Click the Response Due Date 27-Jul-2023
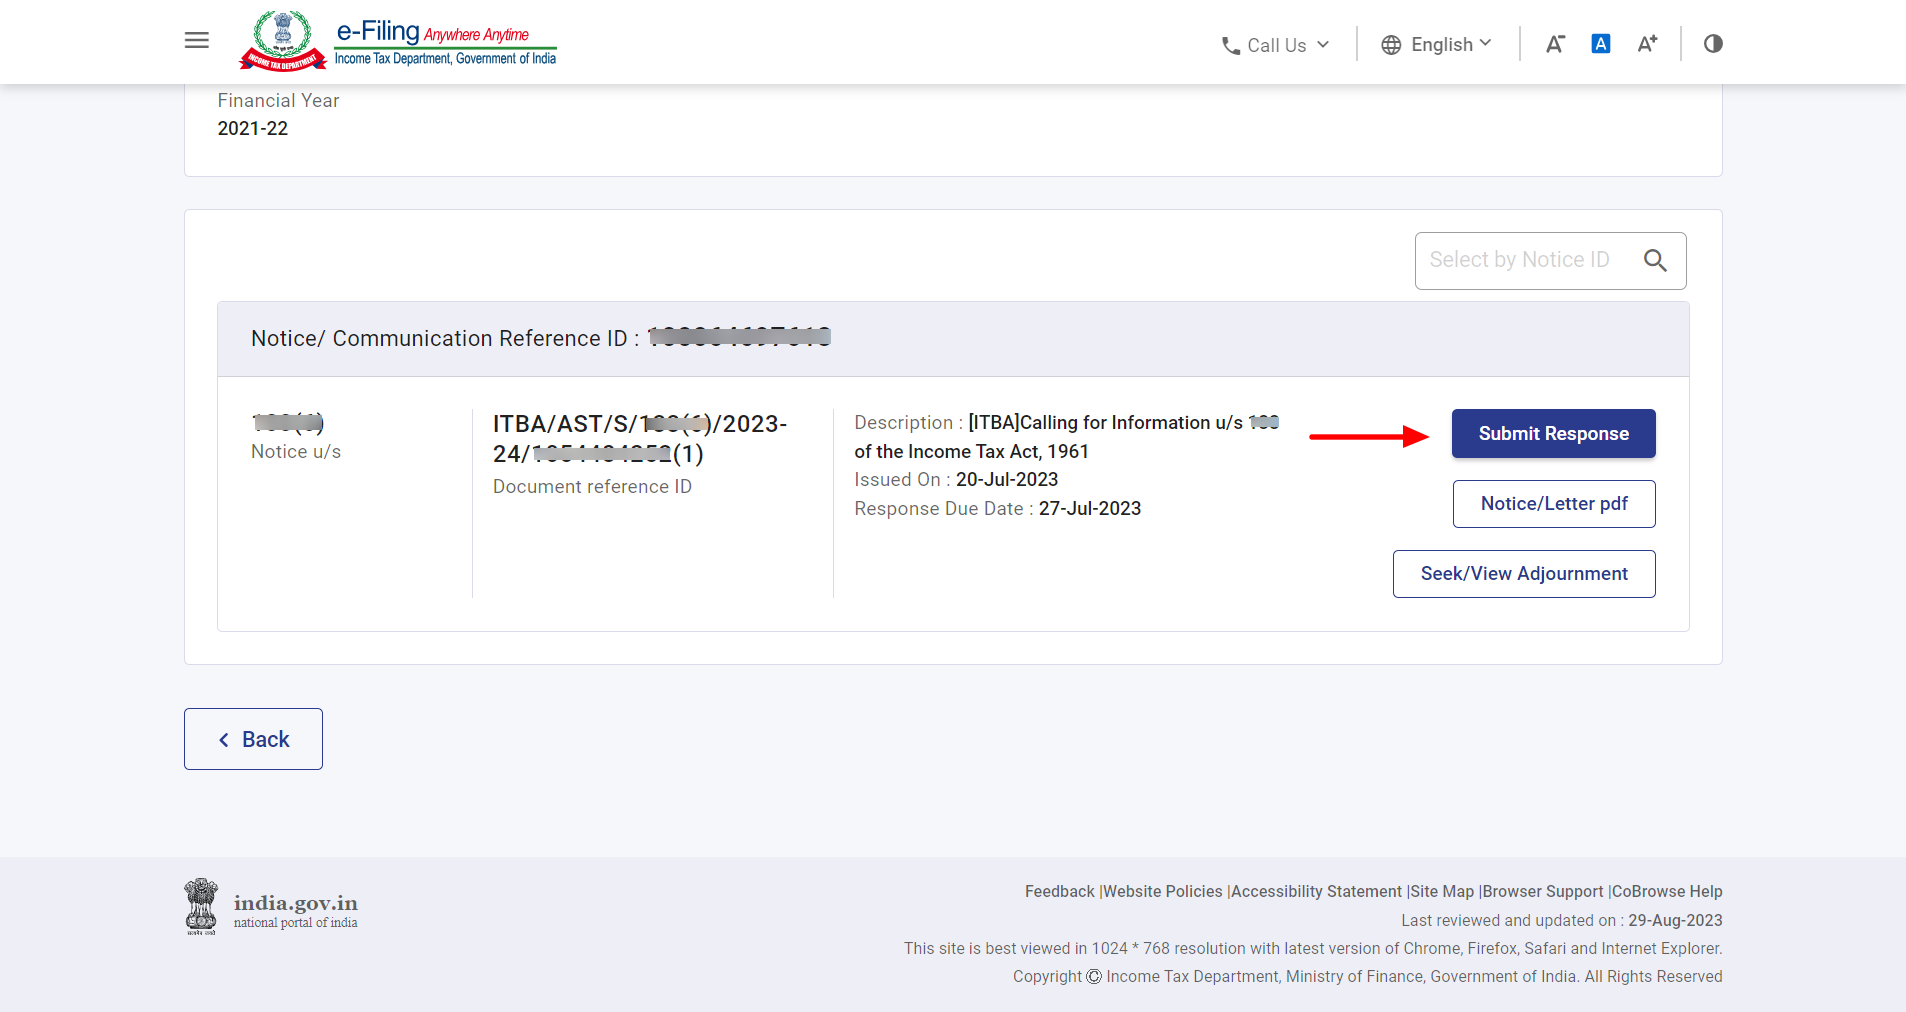The height and width of the screenshot is (1012, 1906). (x=1090, y=509)
